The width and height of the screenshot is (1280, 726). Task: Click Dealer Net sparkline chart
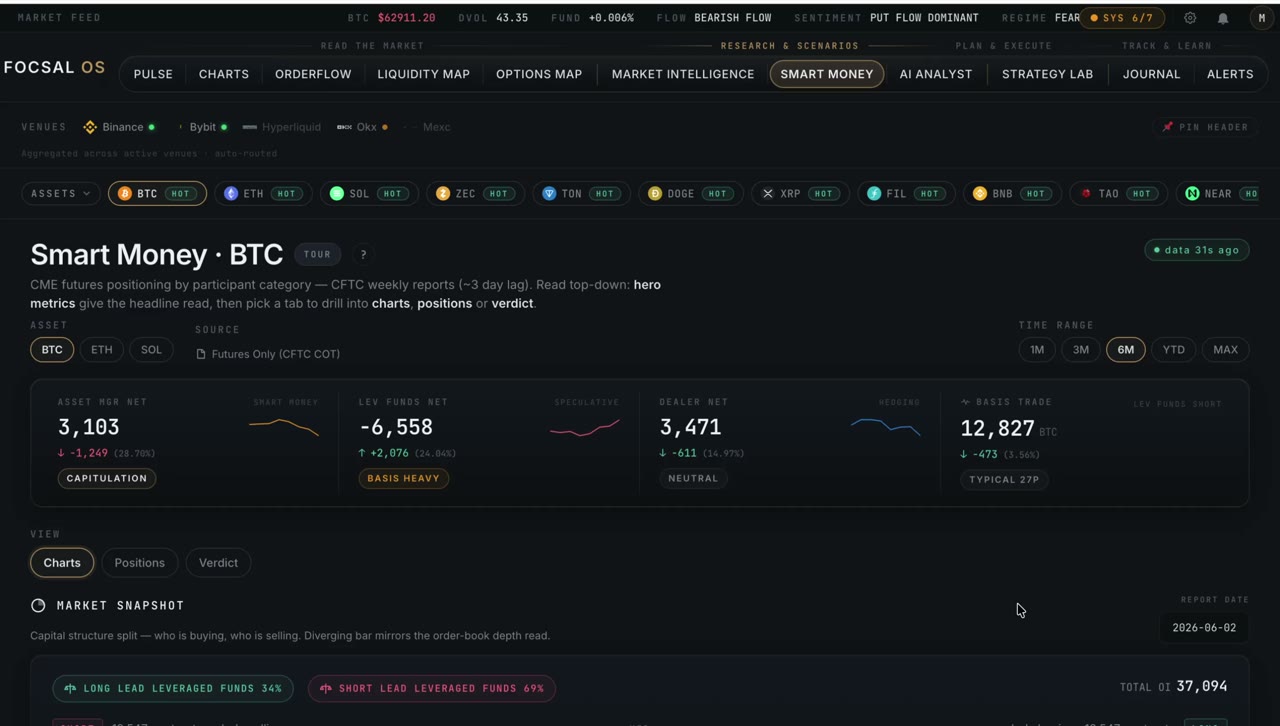tap(886, 427)
